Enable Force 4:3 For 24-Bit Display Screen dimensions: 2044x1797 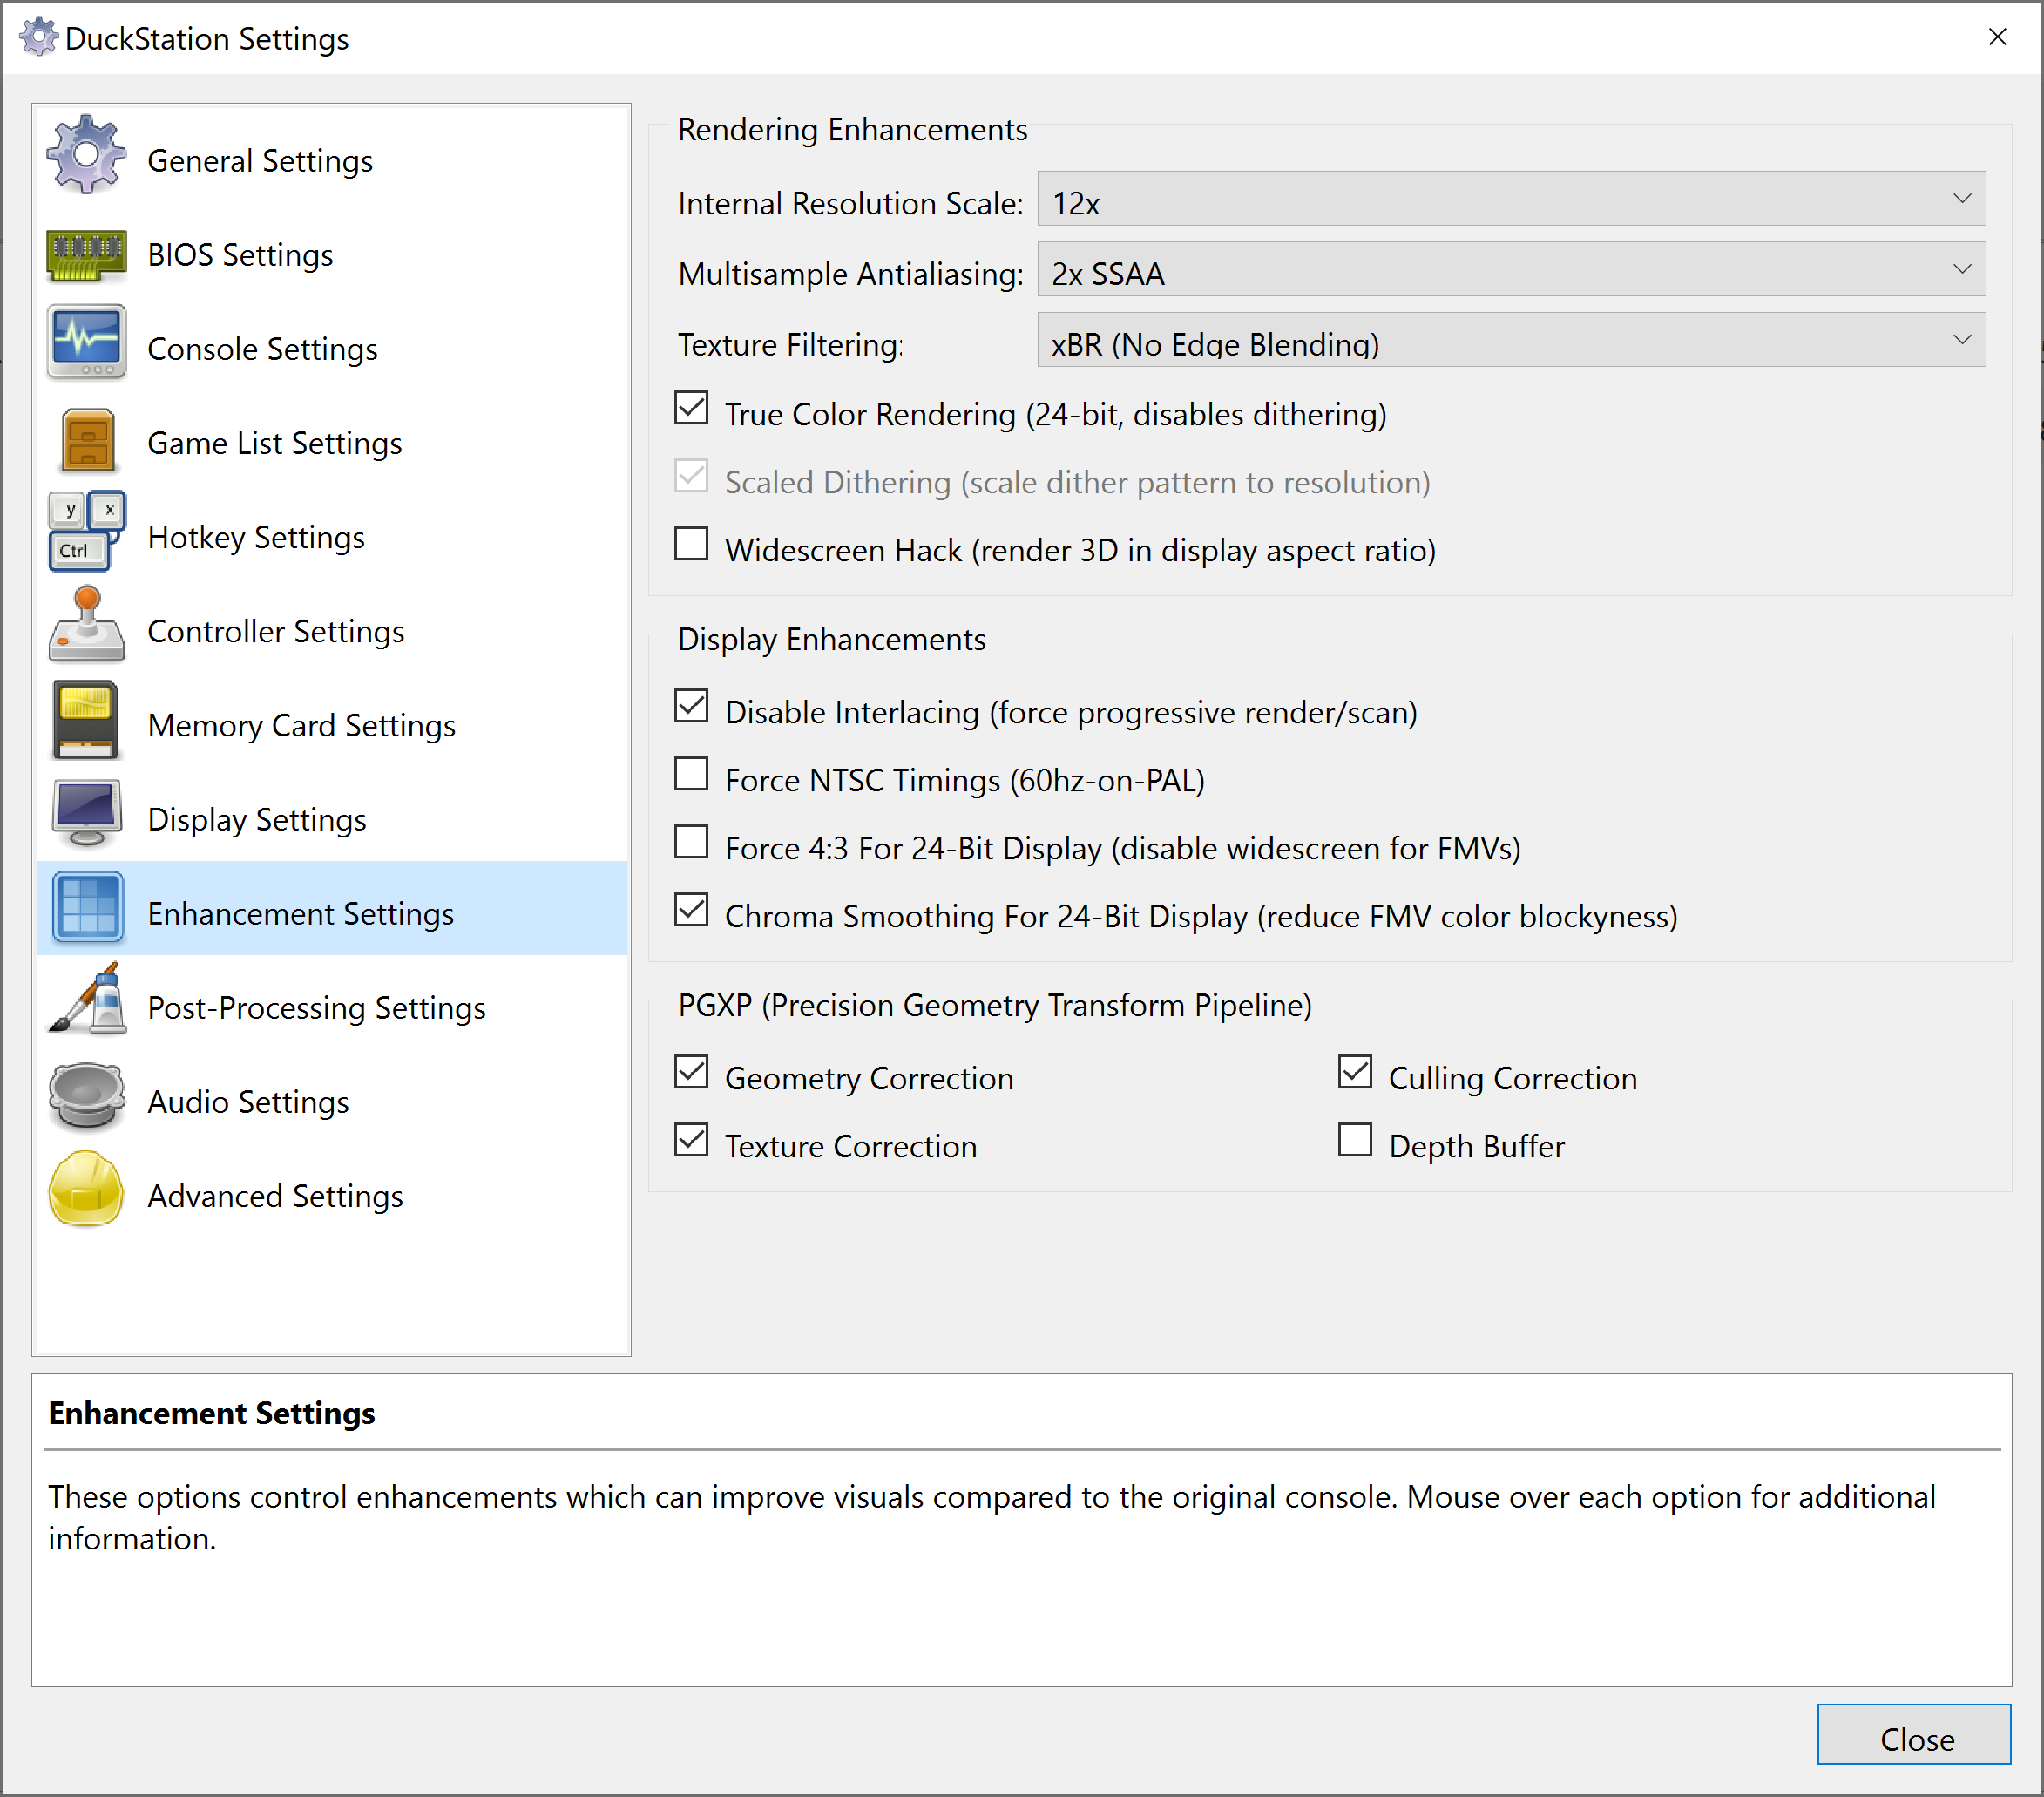(x=691, y=842)
